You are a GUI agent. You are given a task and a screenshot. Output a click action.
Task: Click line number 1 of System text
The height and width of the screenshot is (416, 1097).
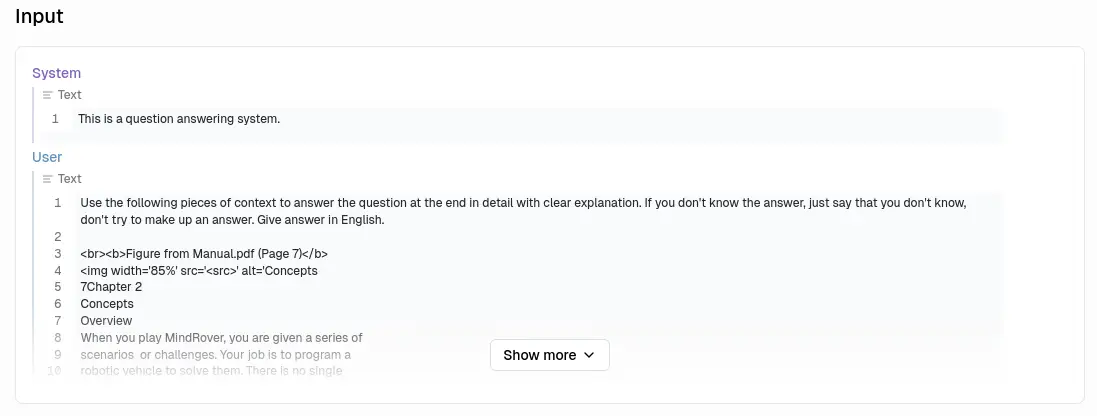point(56,119)
